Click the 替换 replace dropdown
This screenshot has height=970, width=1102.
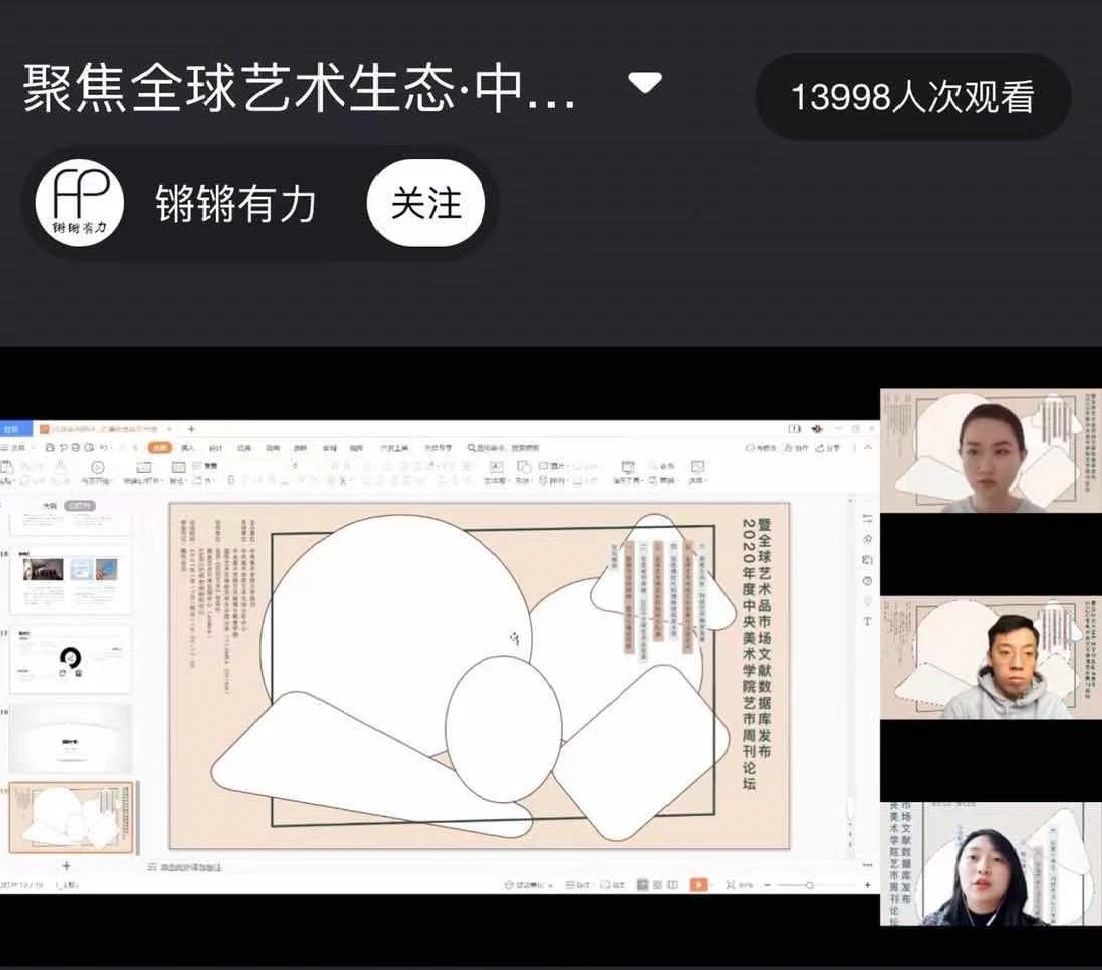click(662, 481)
